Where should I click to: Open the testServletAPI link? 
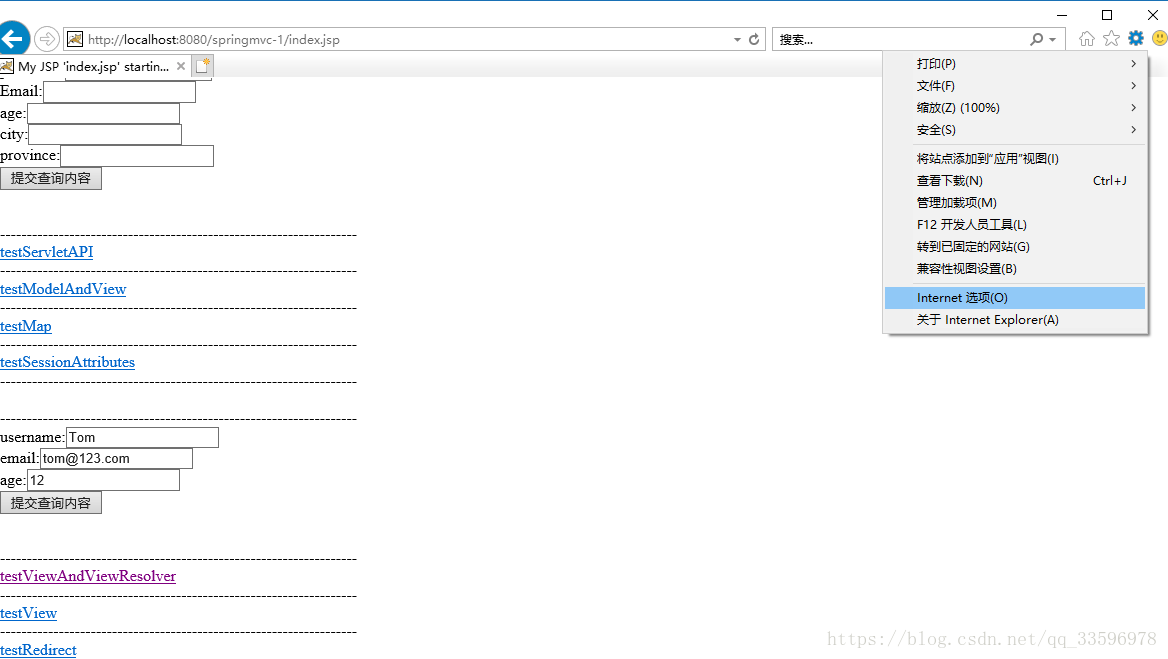pyautogui.click(x=46, y=252)
